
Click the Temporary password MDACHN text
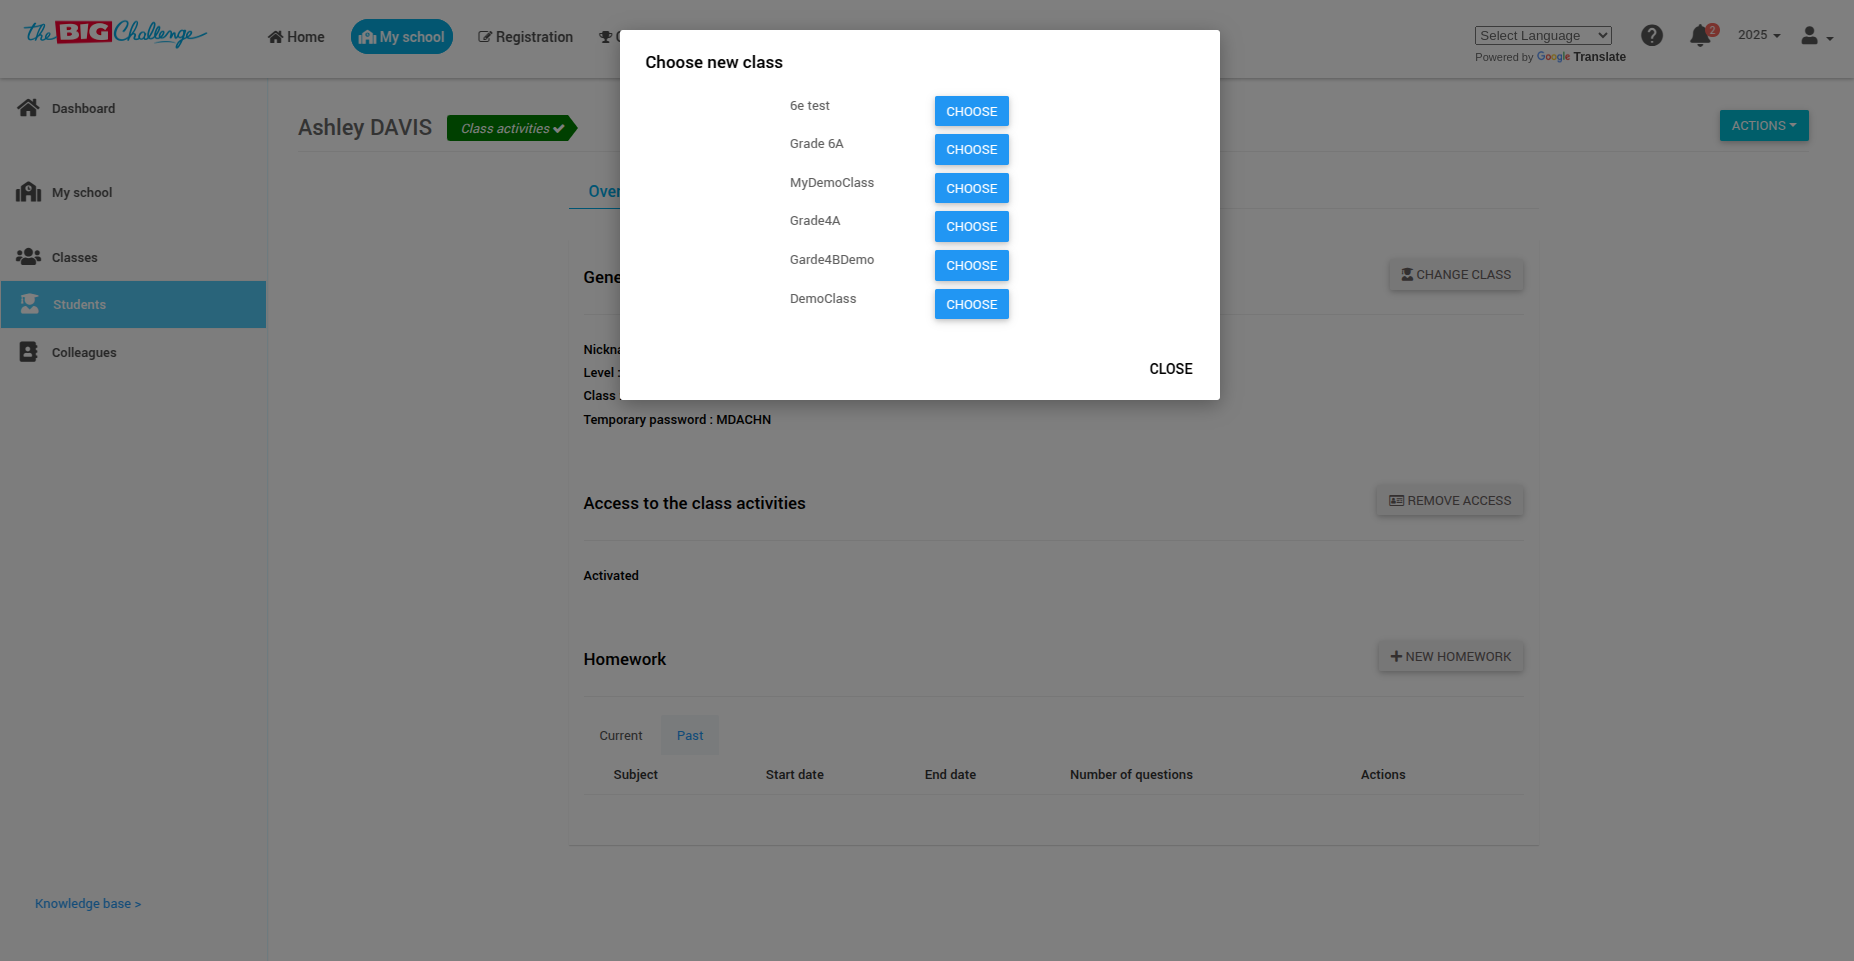tap(677, 420)
